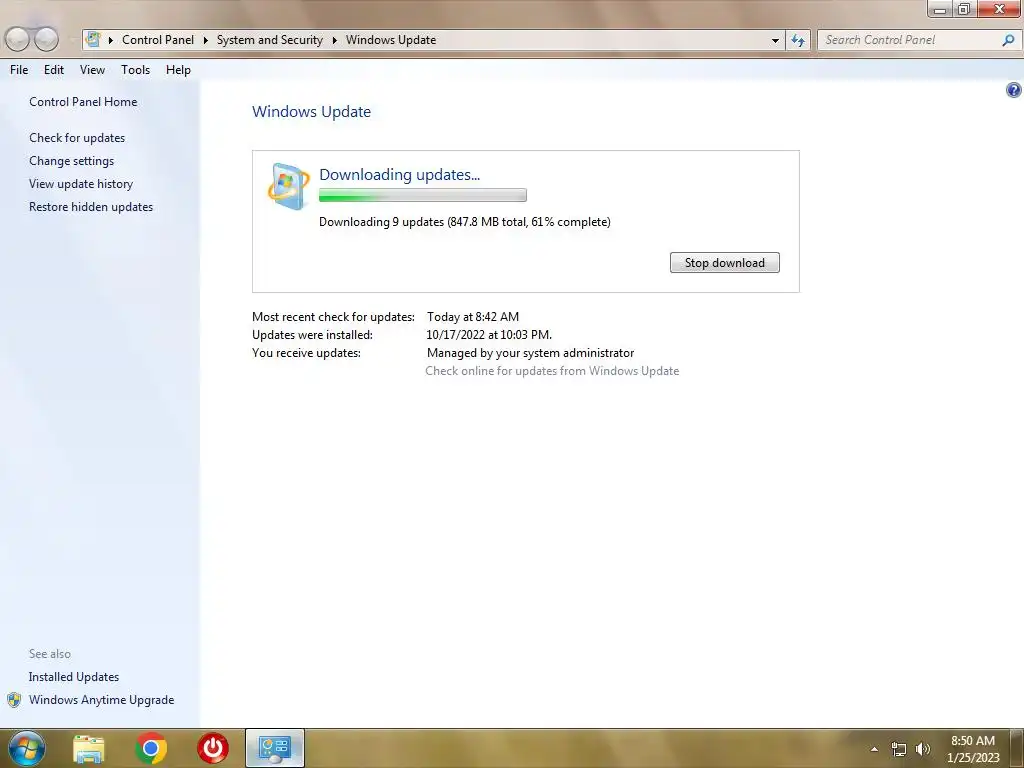This screenshot has width=1024, height=768.
Task: Click the Windows Start orb
Action: click(27, 748)
